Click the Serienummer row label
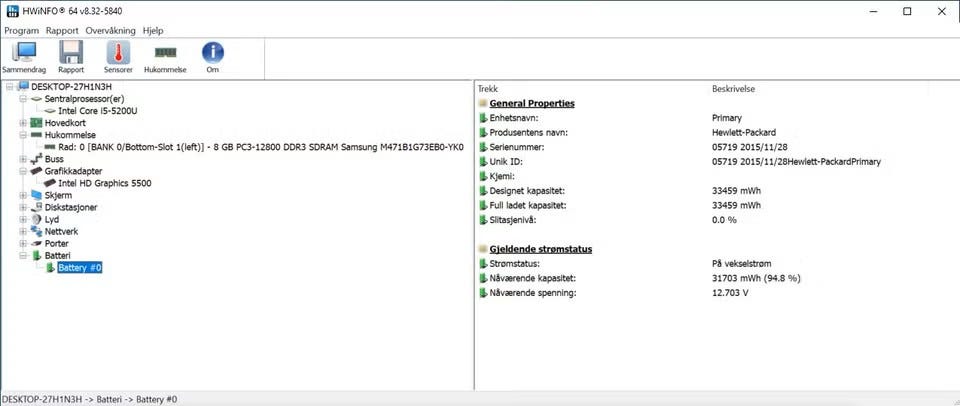The width and height of the screenshot is (960, 406). pos(517,147)
